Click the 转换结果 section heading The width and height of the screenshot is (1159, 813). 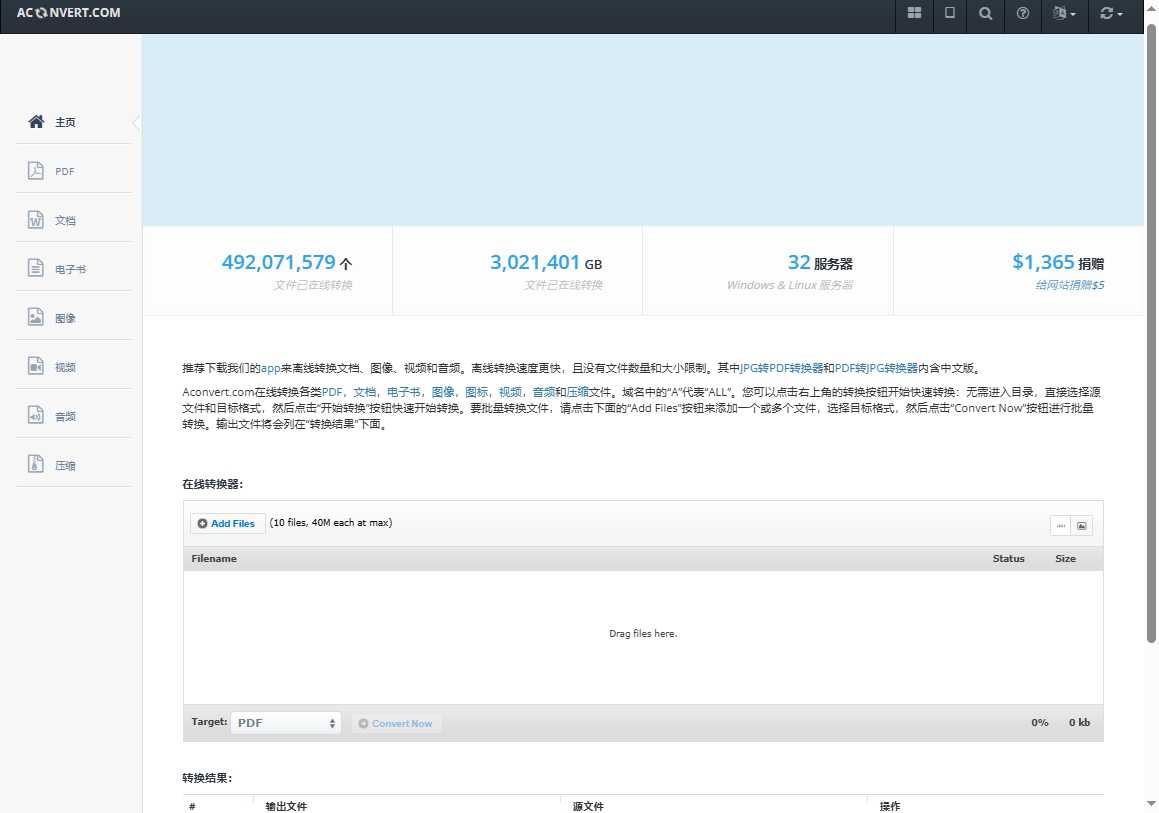(207, 778)
